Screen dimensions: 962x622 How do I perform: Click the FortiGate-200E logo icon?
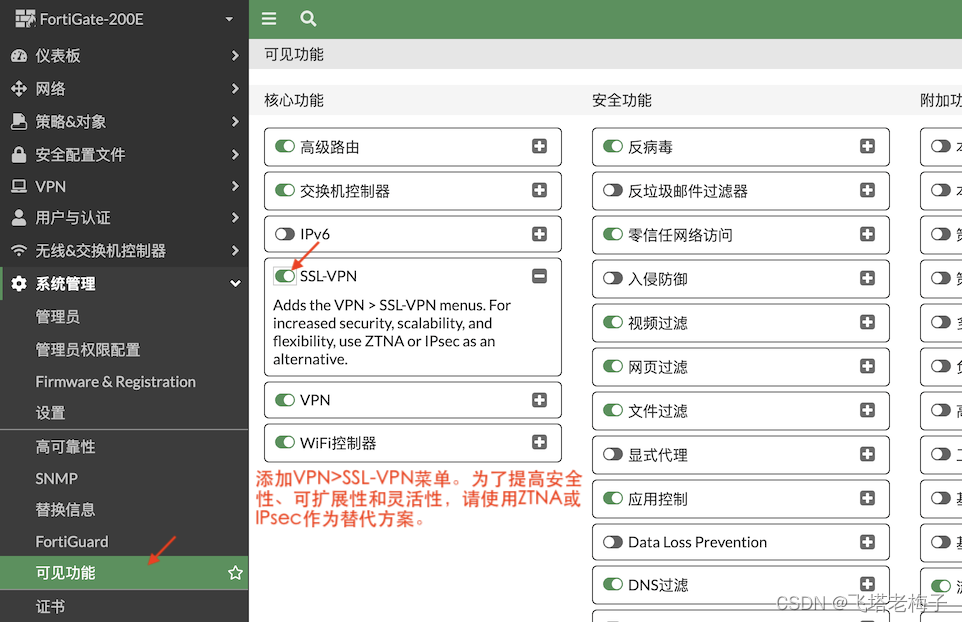click(25, 19)
